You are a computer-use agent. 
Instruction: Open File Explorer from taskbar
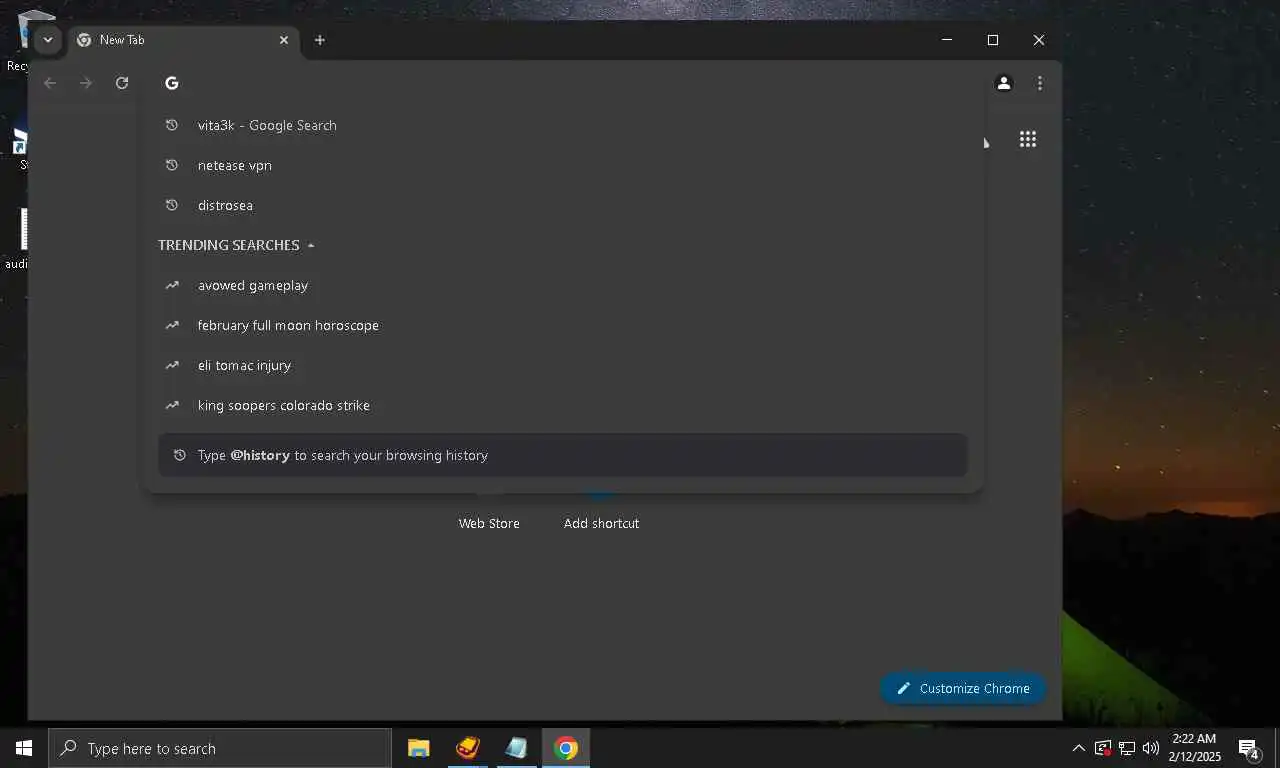coord(419,748)
